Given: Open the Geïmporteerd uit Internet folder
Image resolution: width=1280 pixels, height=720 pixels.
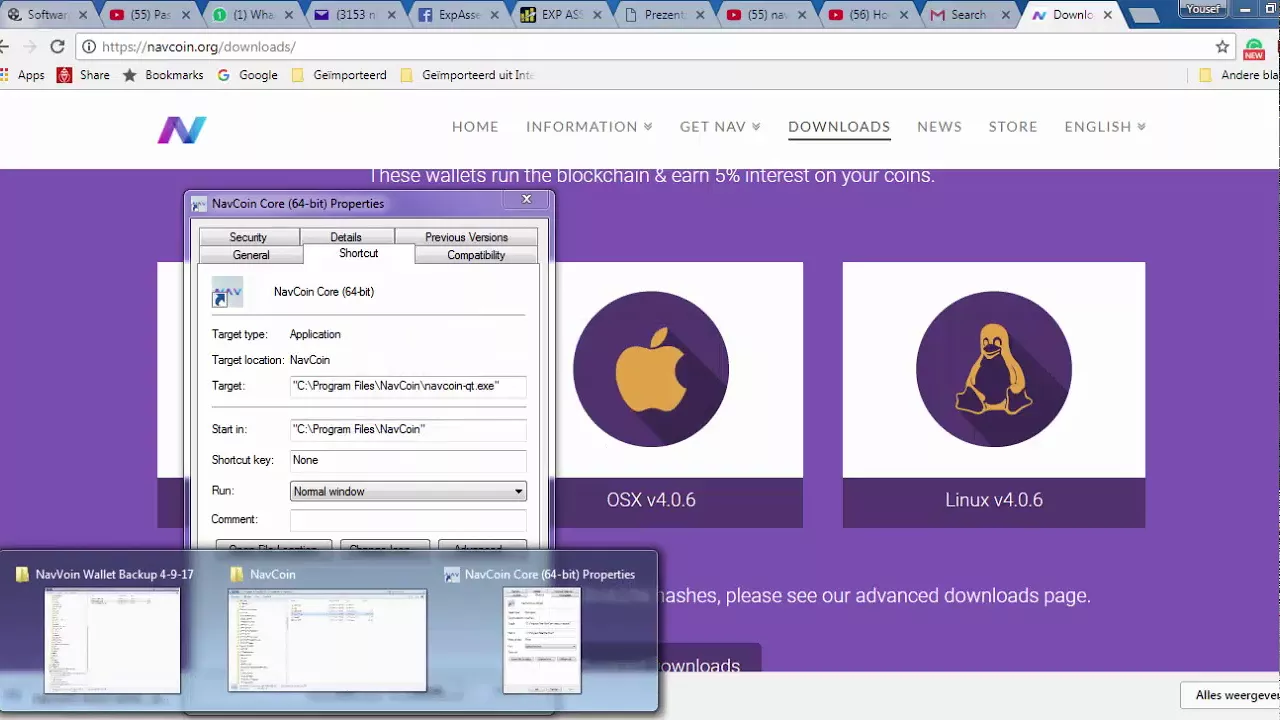Looking at the screenshot, I should [x=466, y=75].
